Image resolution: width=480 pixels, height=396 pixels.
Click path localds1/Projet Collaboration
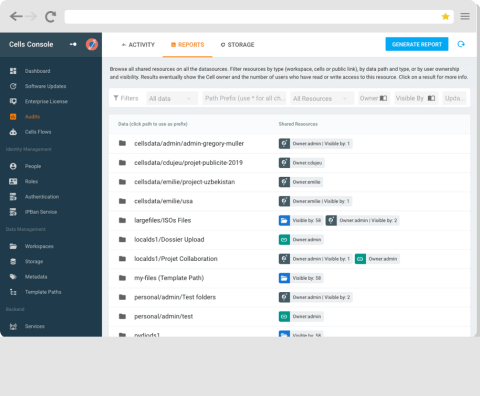pyautogui.click(x=176, y=259)
